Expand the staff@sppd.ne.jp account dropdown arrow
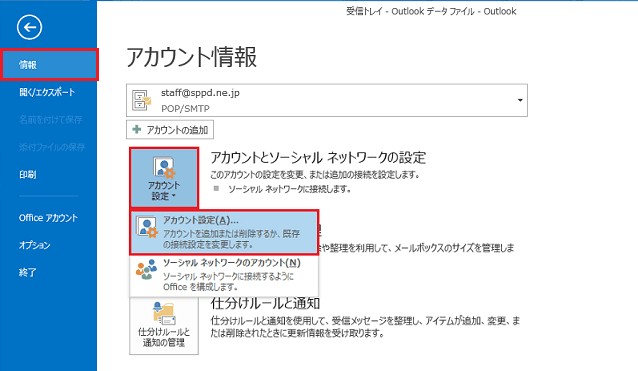 [x=520, y=100]
